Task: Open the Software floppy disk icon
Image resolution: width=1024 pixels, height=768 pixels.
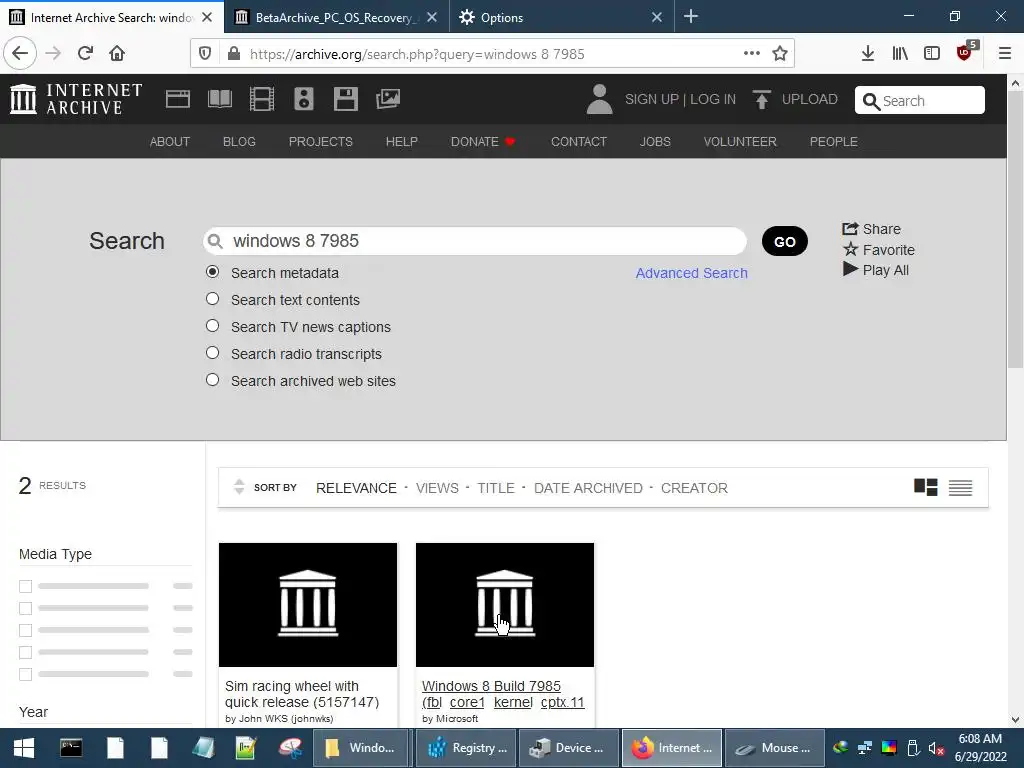Action: [x=345, y=99]
